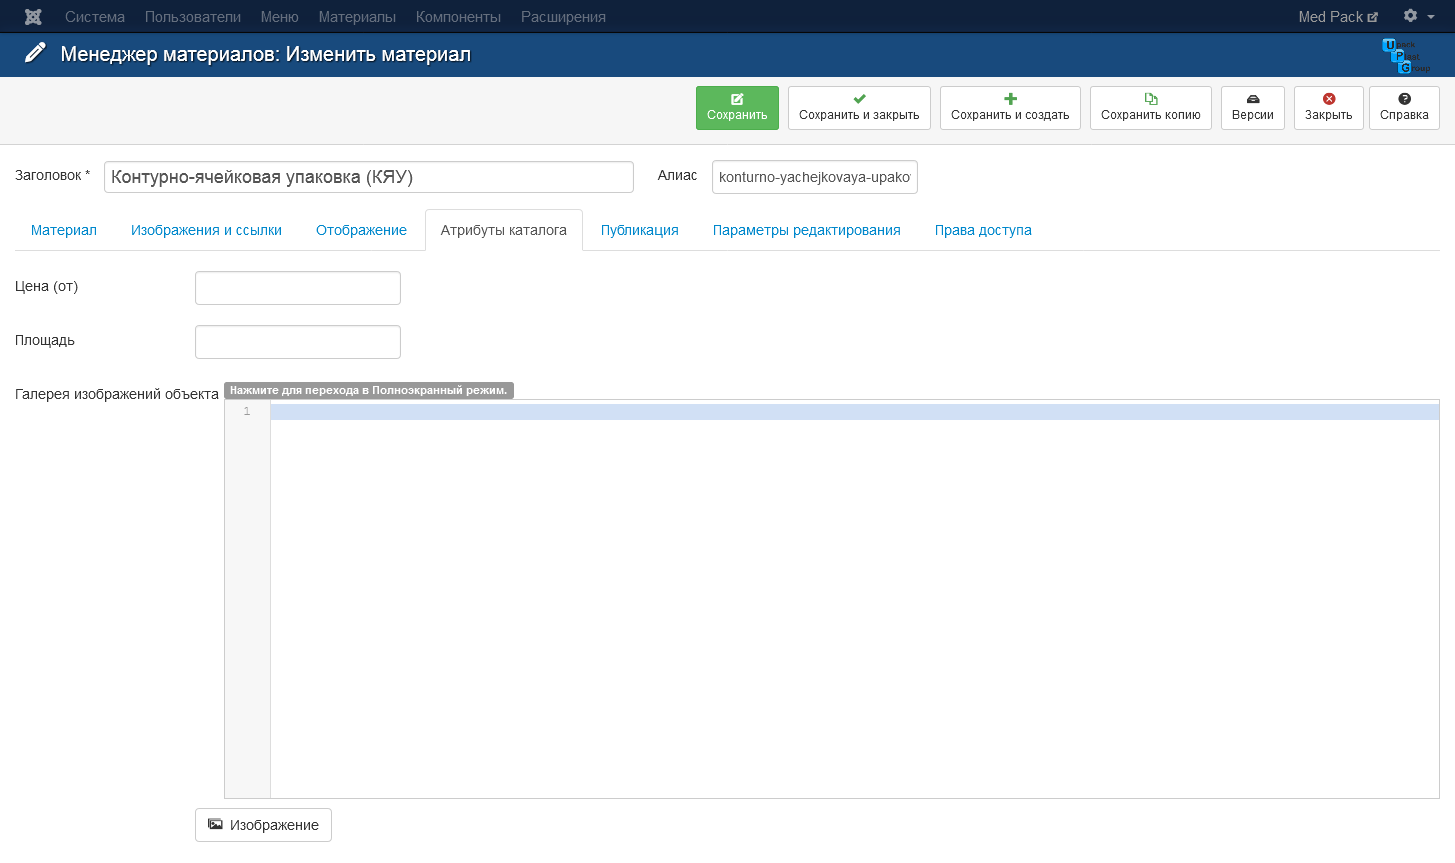The width and height of the screenshot is (1455, 863).
Task: Focus the Заголовок title input field
Action: coord(369,177)
